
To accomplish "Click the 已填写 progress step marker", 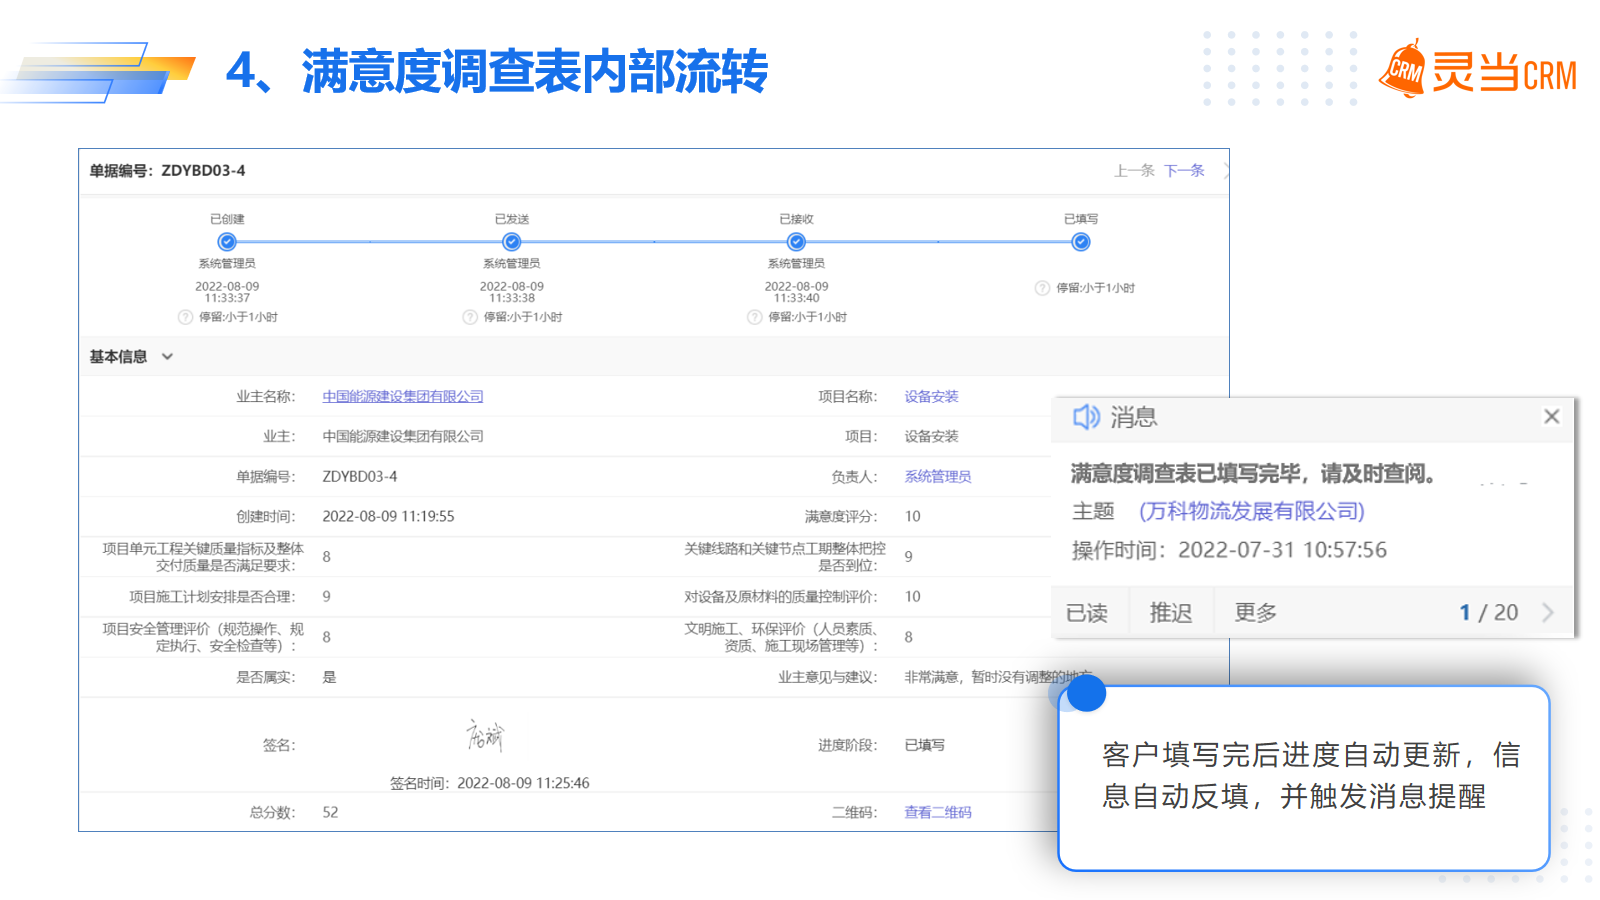I will (x=1081, y=242).
